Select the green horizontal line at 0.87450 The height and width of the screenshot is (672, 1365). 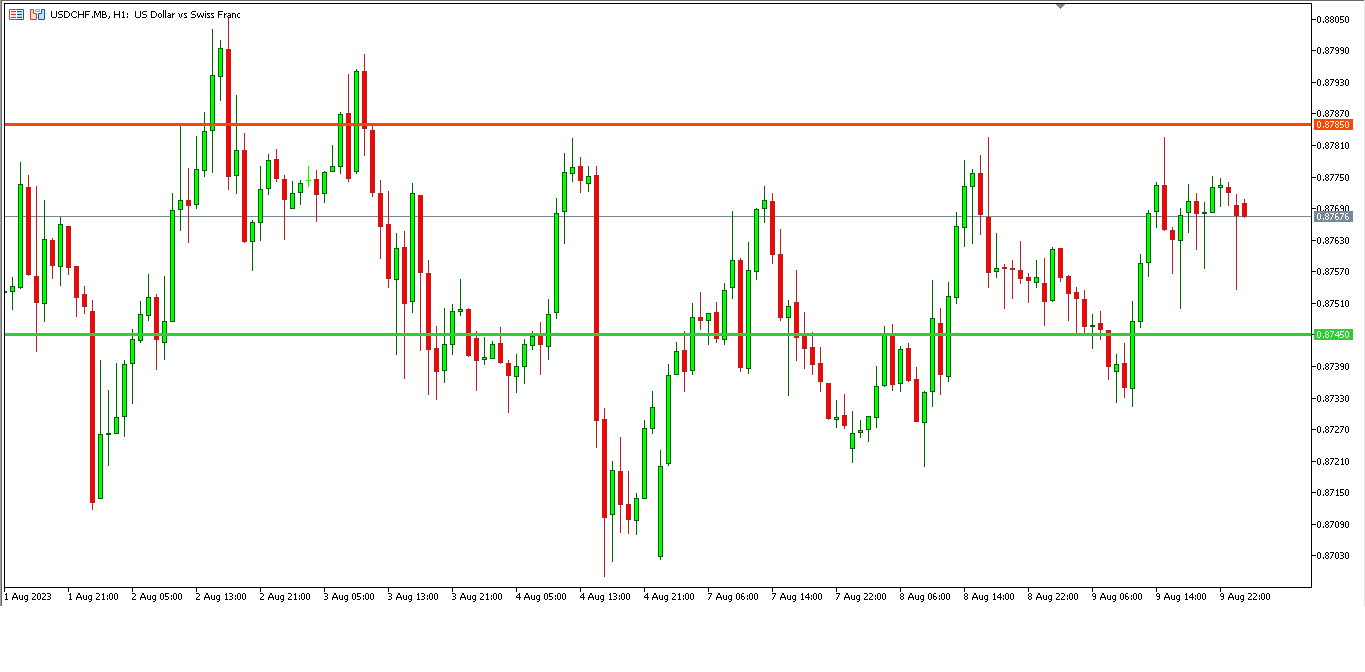coord(656,334)
